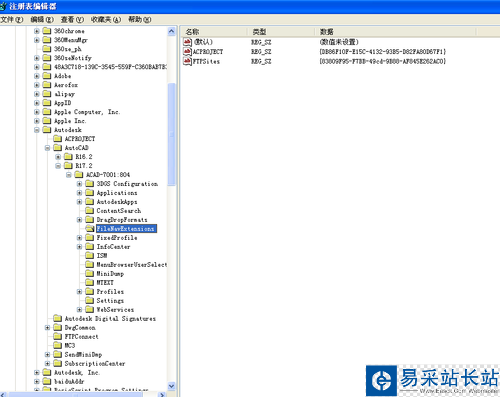The width and height of the screenshot is (500, 397).
Task: Click the SubscriptionCenter folder icon
Action: [x=58, y=364]
